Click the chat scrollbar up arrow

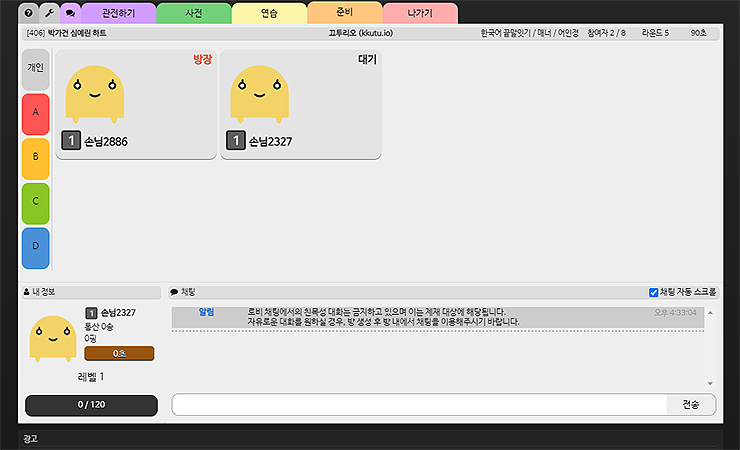(x=710, y=313)
